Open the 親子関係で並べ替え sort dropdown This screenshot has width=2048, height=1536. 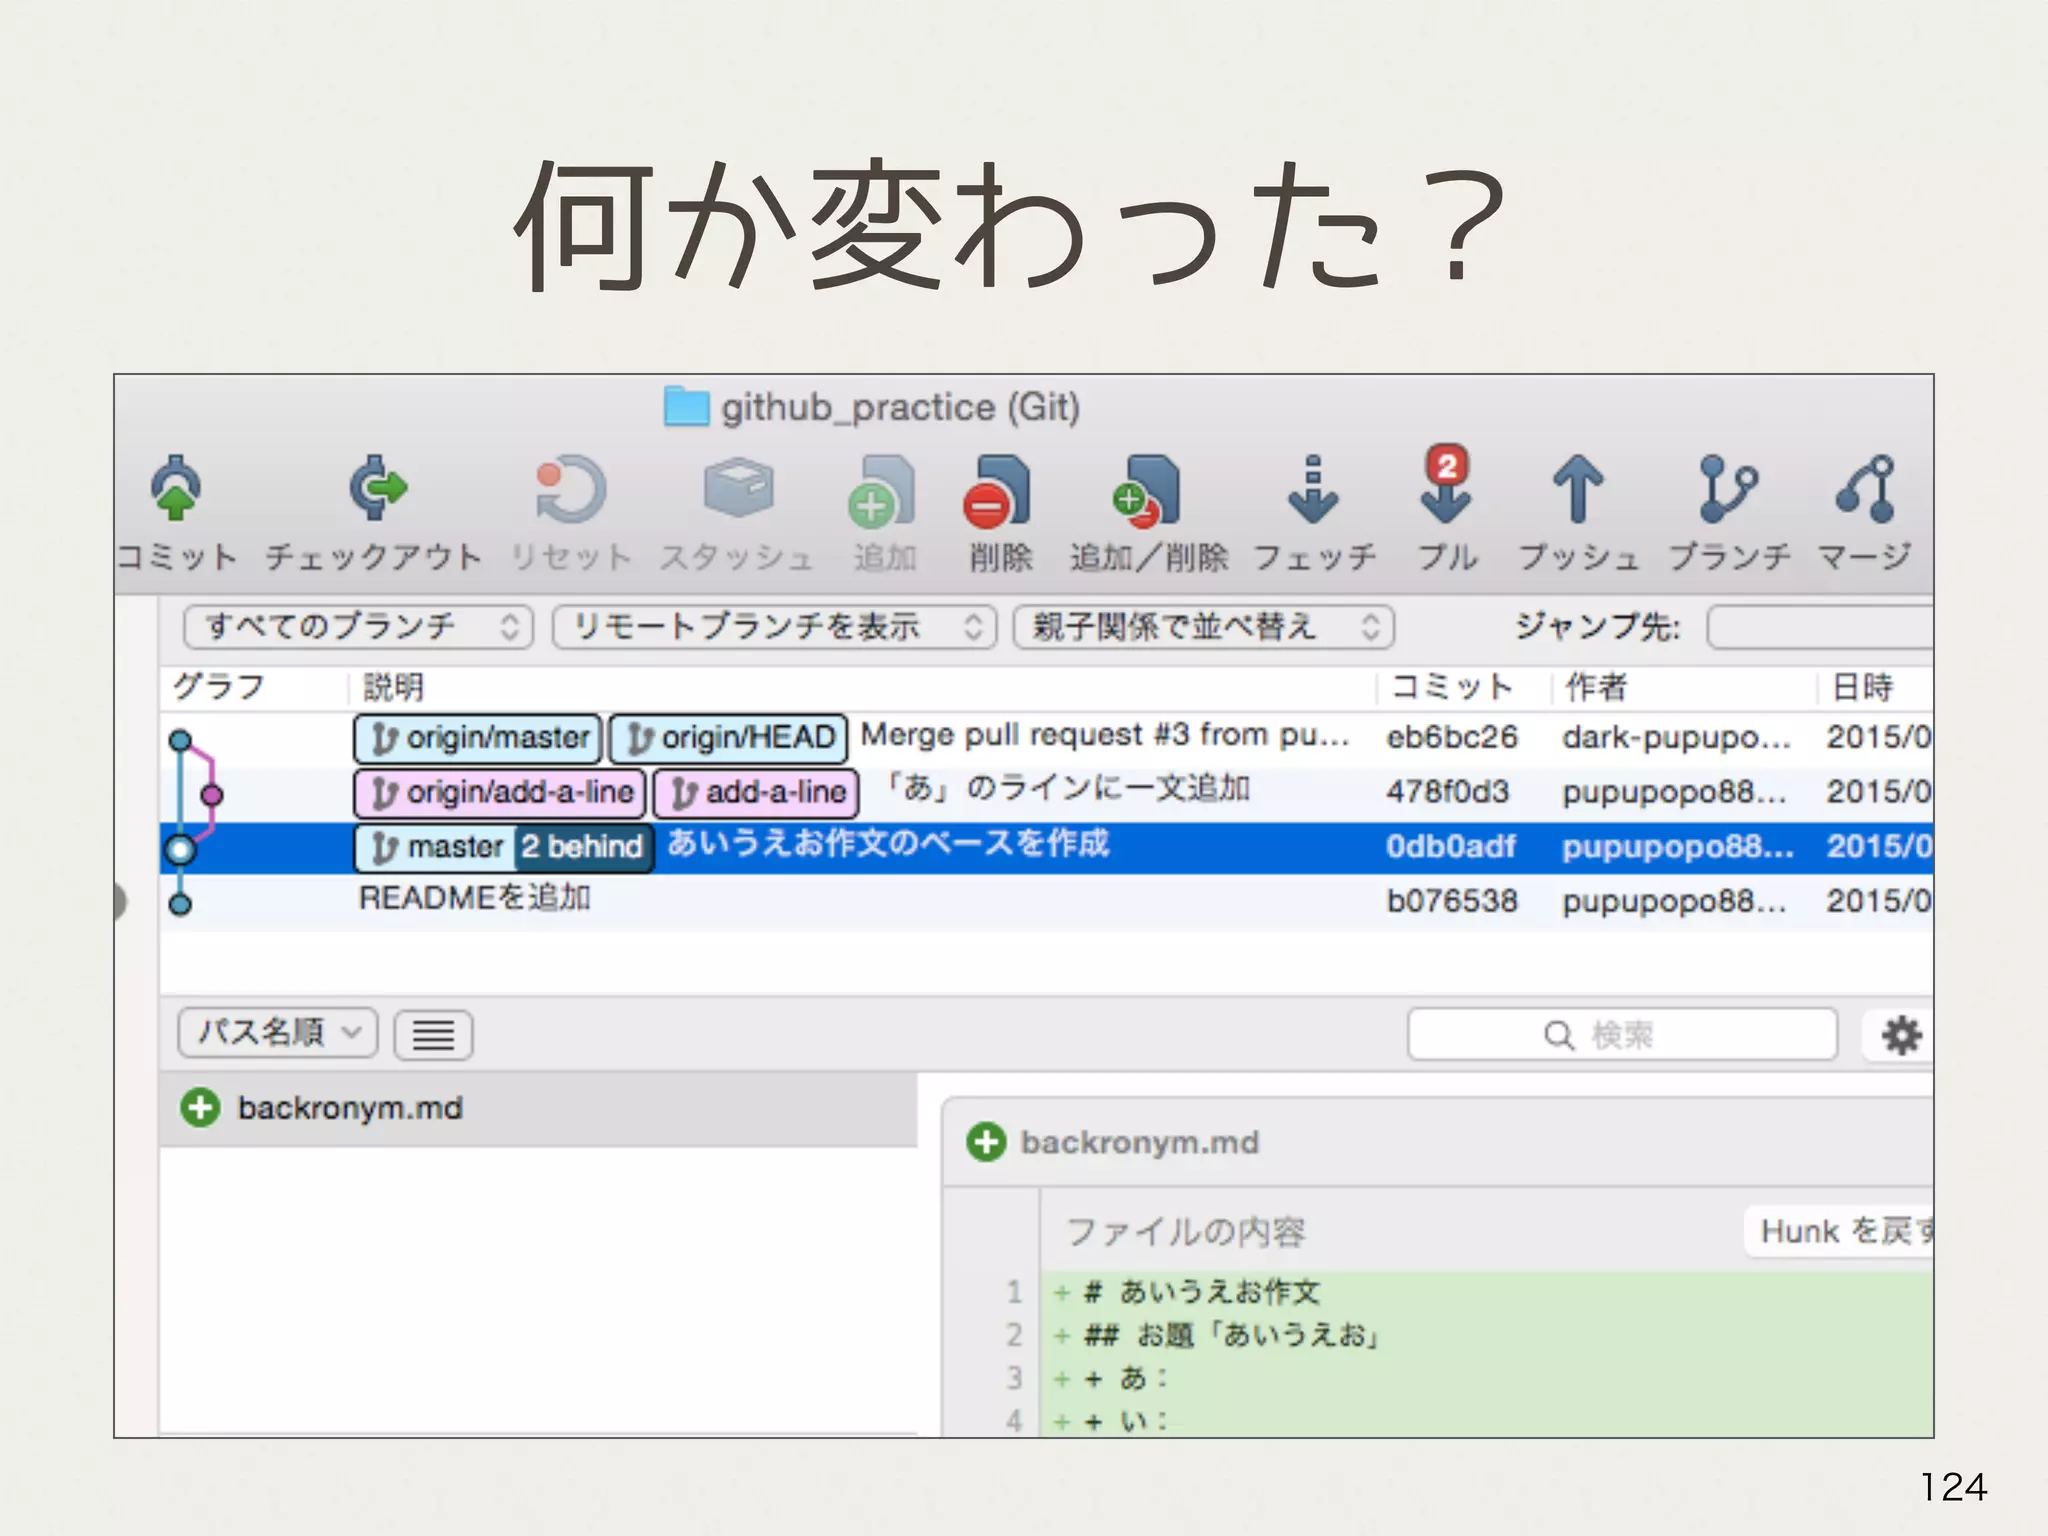1203,627
